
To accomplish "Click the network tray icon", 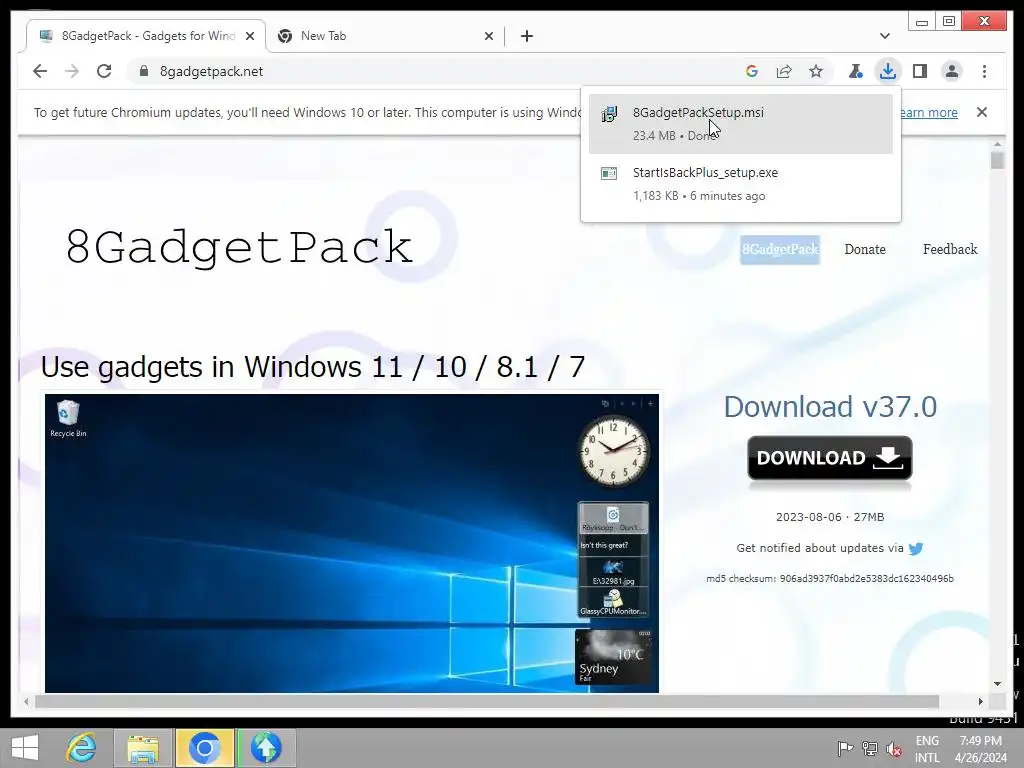I will pyautogui.click(x=869, y=748).
